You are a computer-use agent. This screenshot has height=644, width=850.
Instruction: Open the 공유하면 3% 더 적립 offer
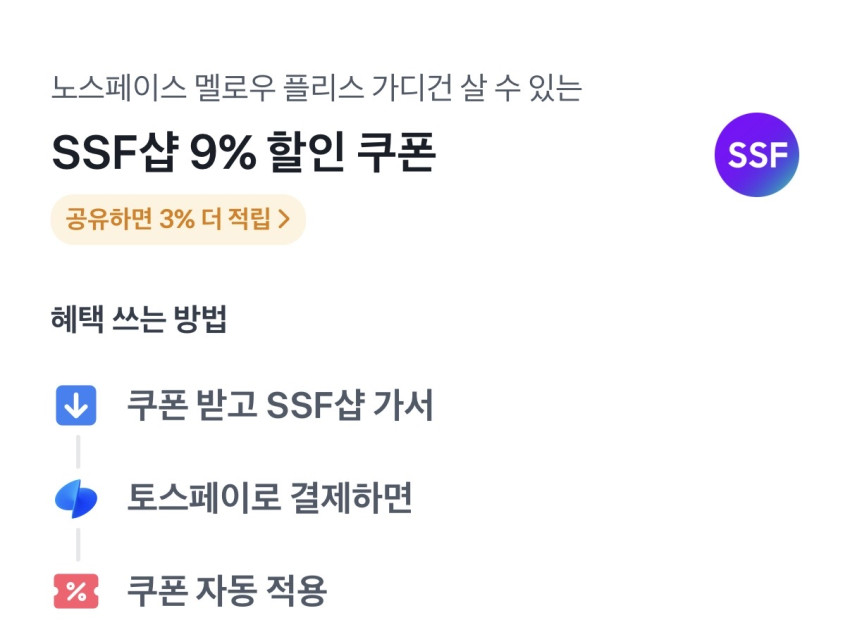(x=177, y=220)
